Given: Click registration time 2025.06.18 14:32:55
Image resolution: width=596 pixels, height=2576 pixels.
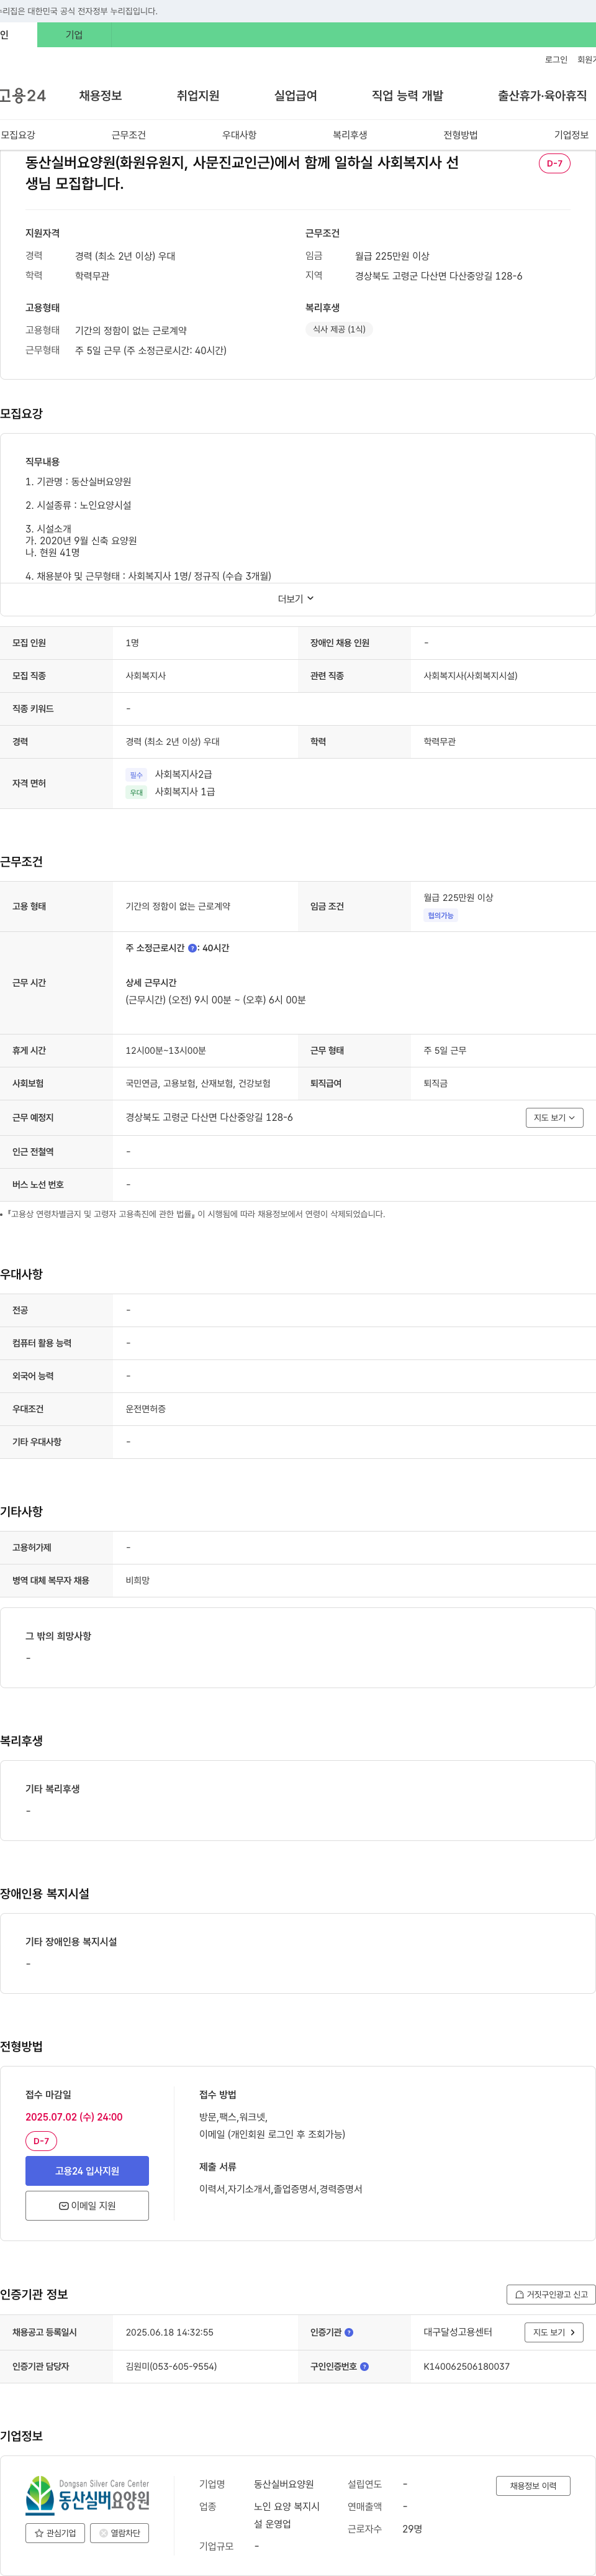Looking at the screenshot, I should [169, 2333].
